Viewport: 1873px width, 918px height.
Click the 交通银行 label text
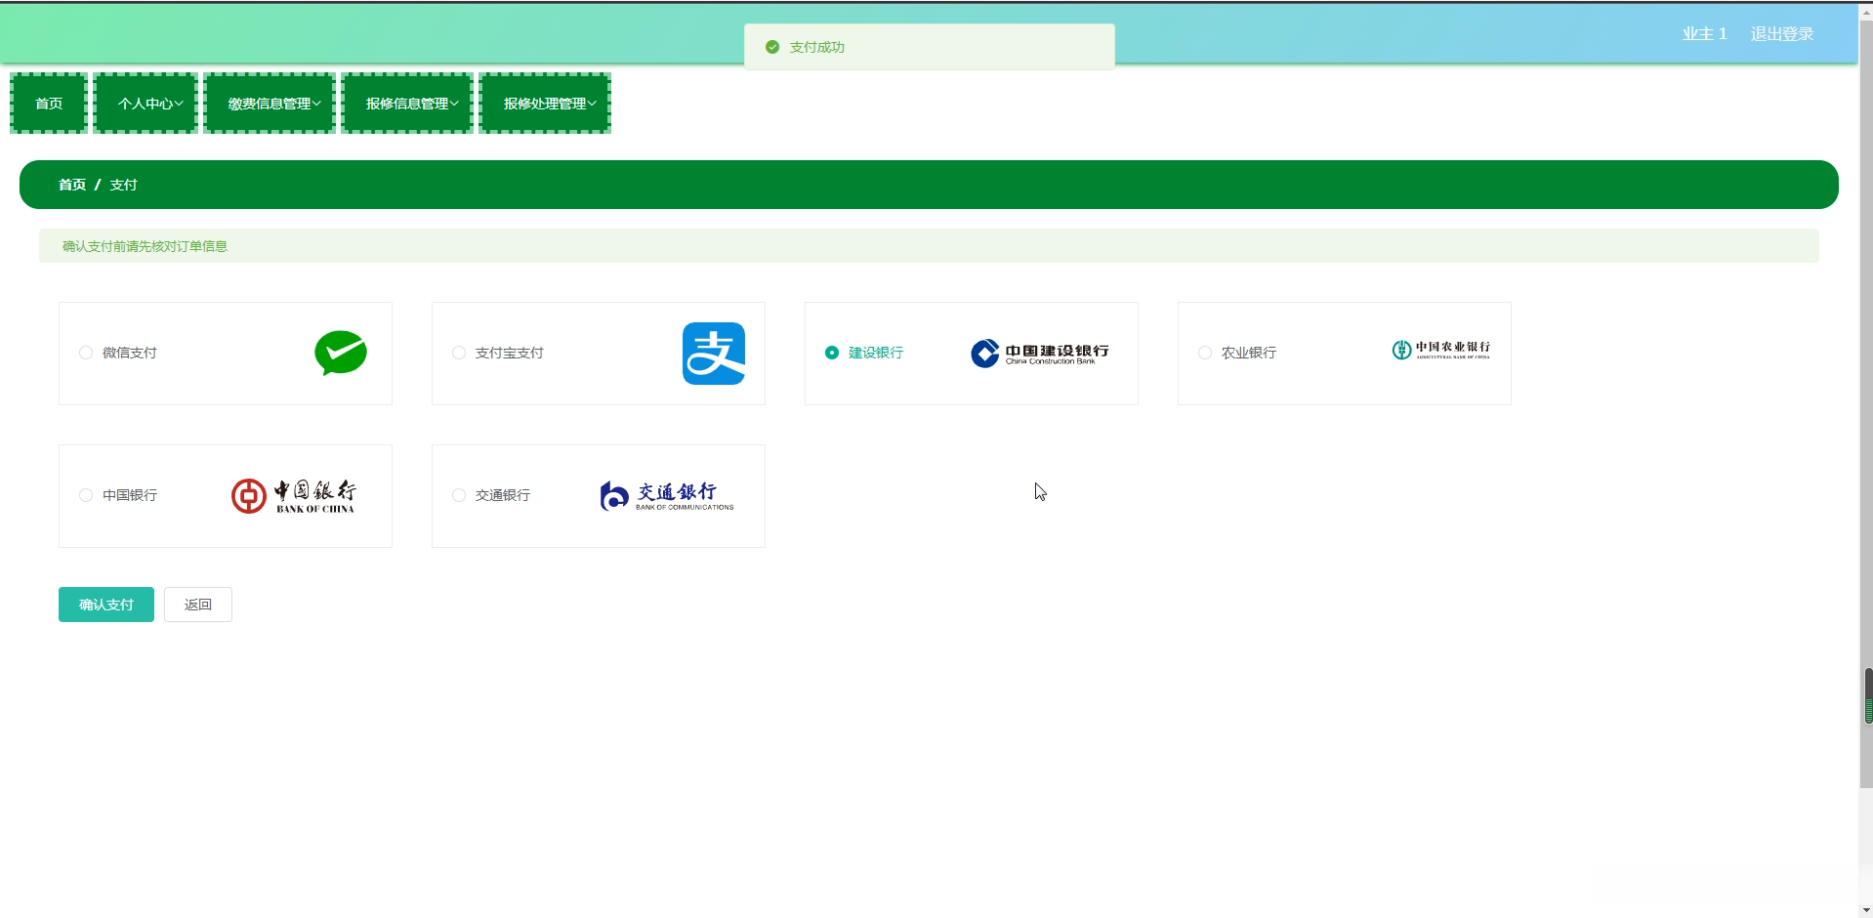click(503, 495)
